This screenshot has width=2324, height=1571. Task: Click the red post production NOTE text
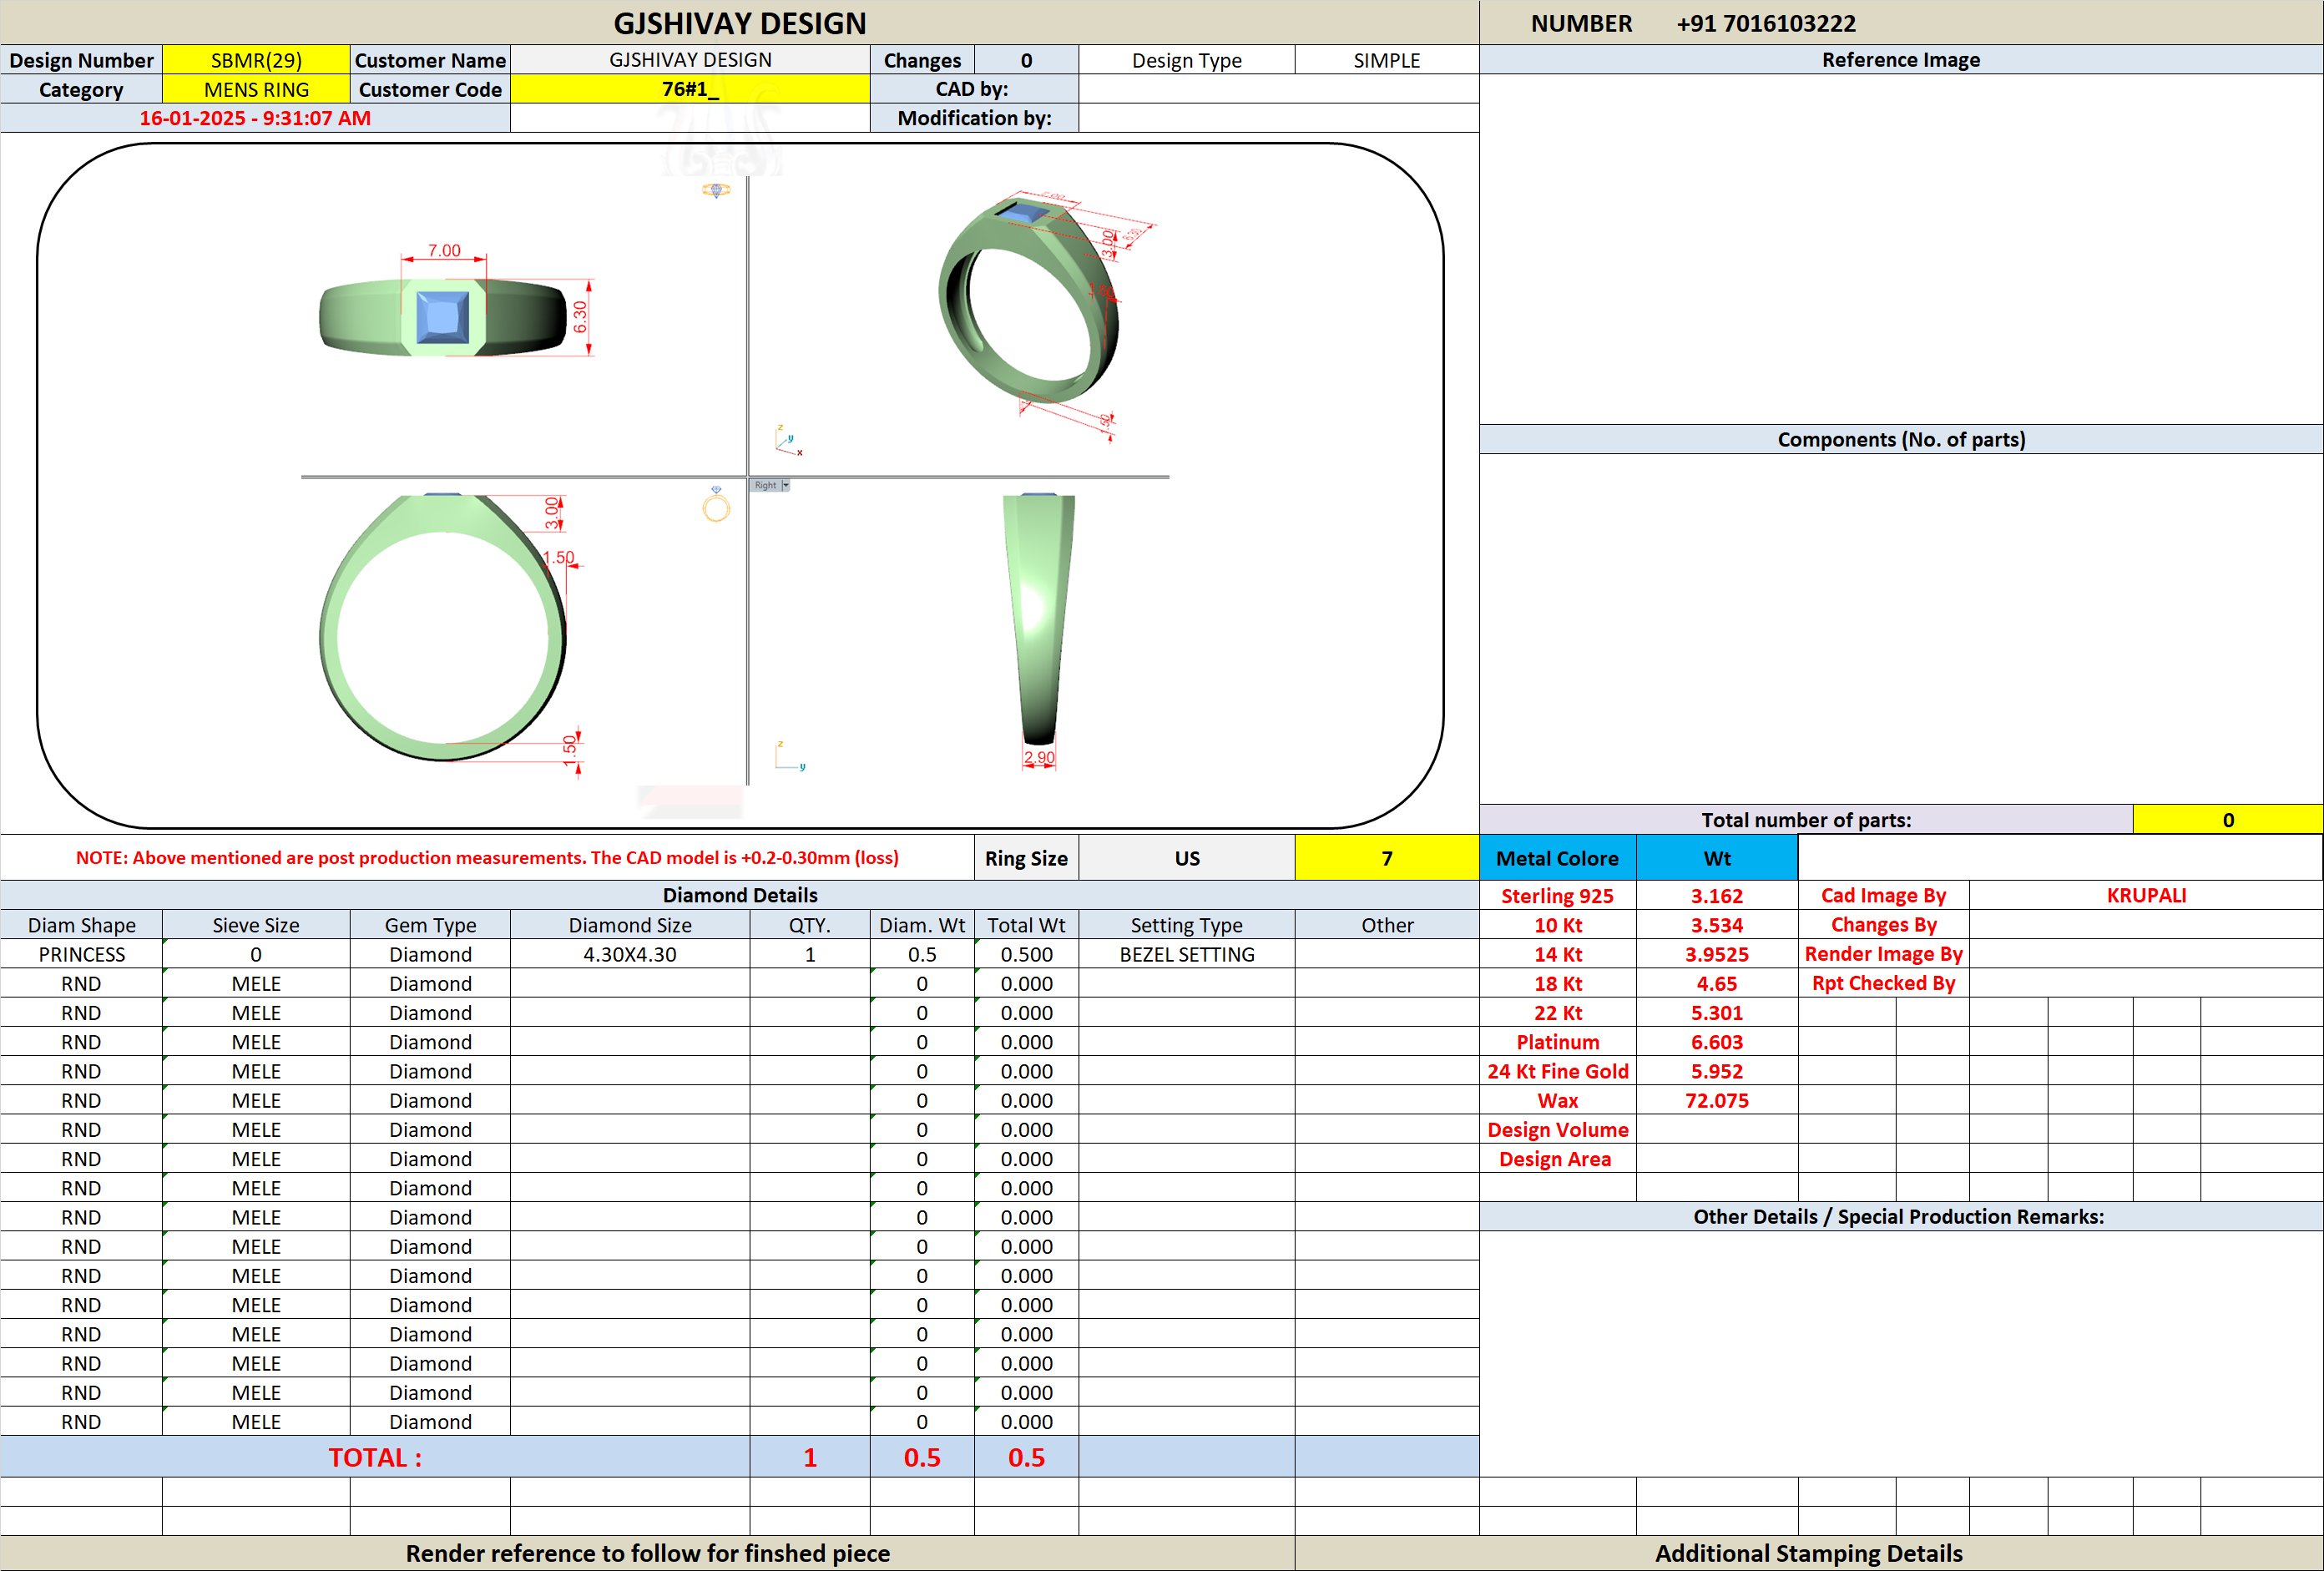coord(487,858)
